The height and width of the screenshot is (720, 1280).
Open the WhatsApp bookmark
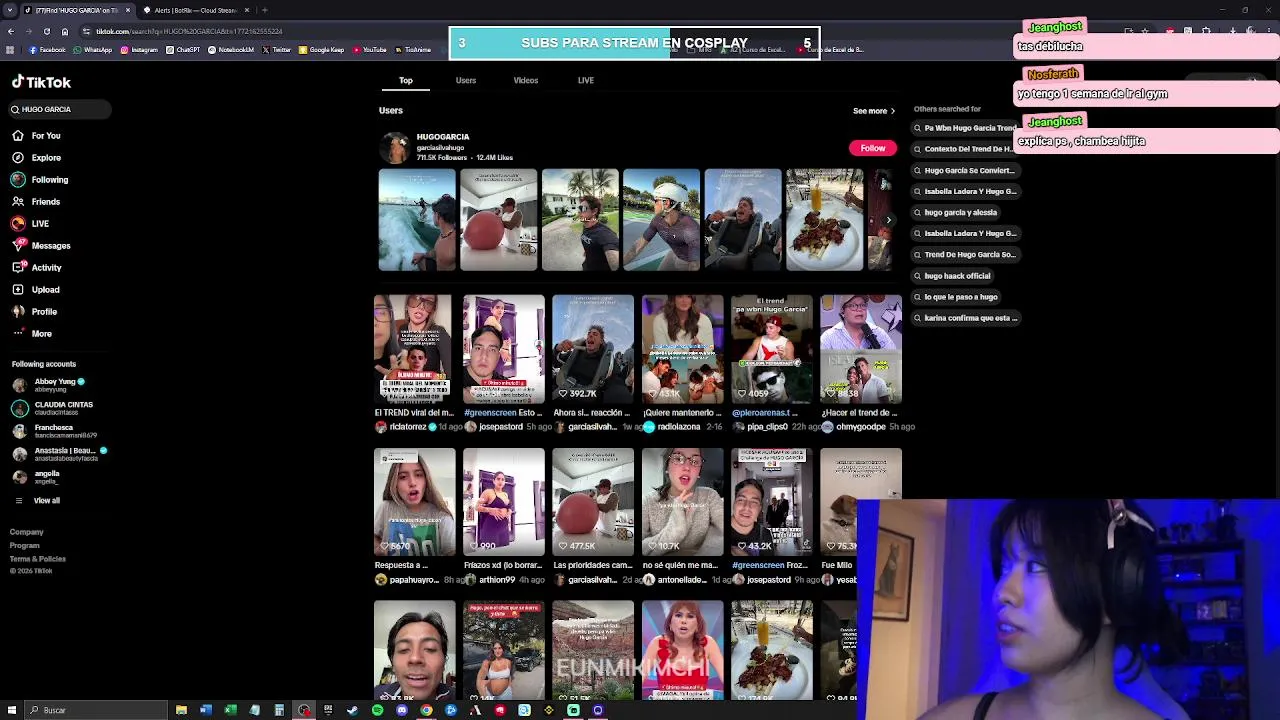click(x=94, y=49)
